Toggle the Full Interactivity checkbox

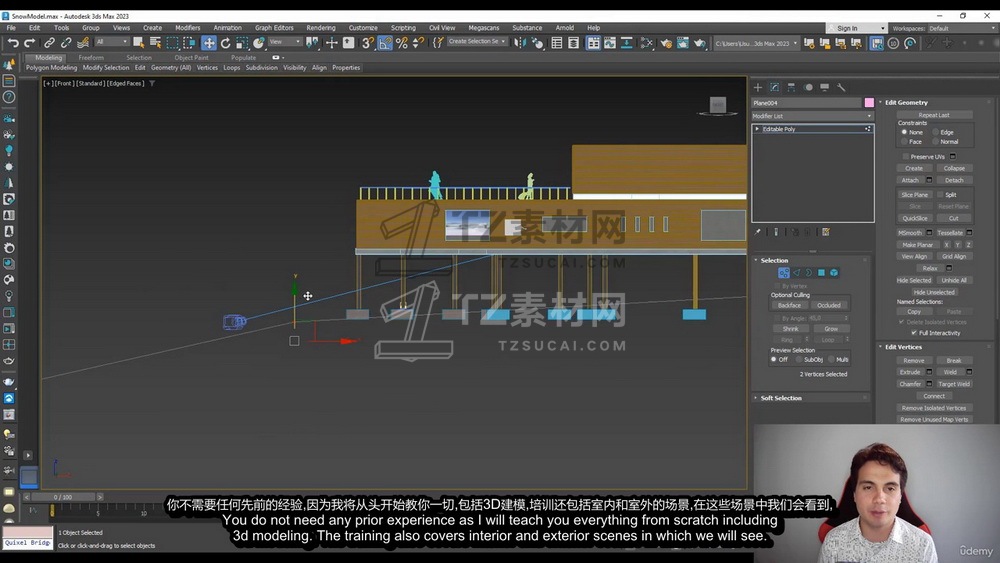(914, 333)
